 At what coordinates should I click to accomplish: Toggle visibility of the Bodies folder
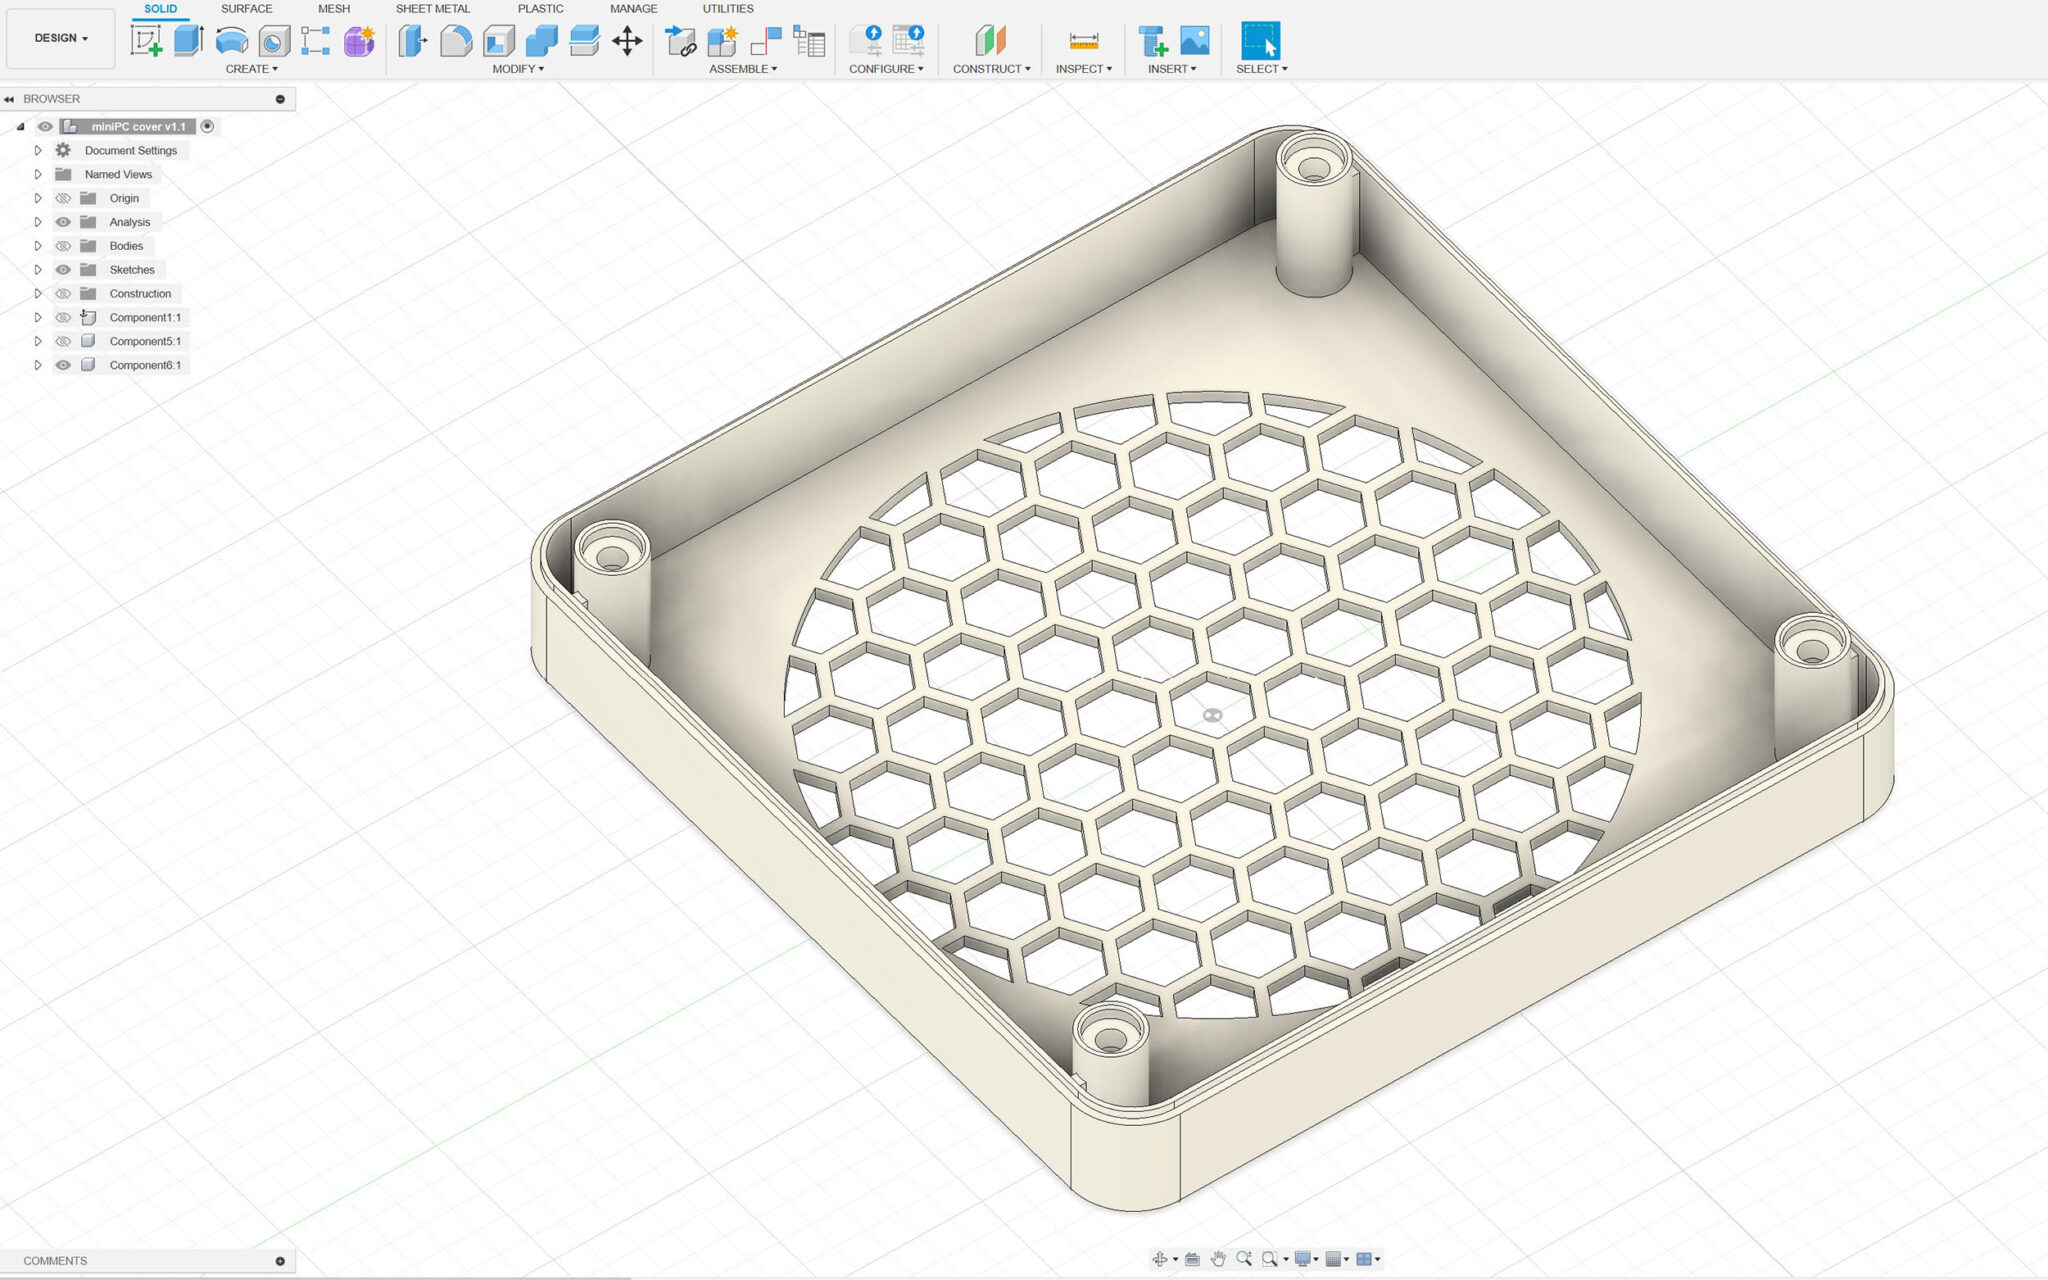pyautogui.click(x=63, y=246)
